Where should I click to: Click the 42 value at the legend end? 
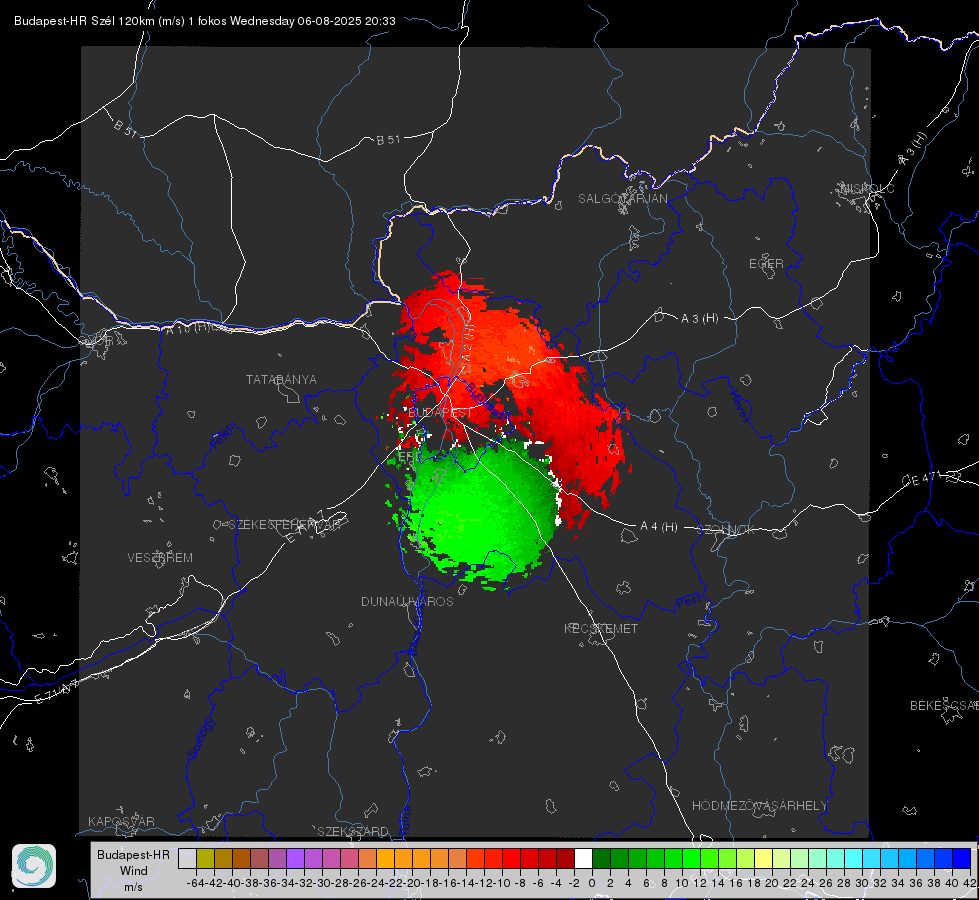click(x=970, y=883)
